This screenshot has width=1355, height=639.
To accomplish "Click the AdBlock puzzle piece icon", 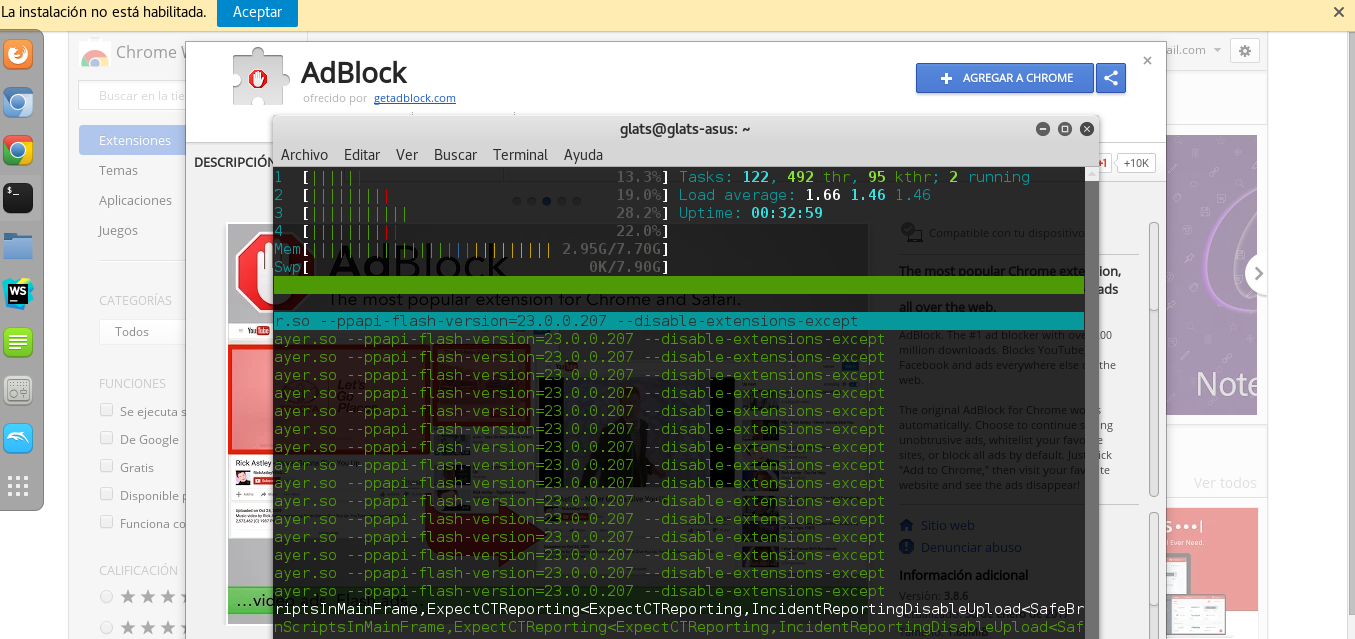I will coord(261,78).
